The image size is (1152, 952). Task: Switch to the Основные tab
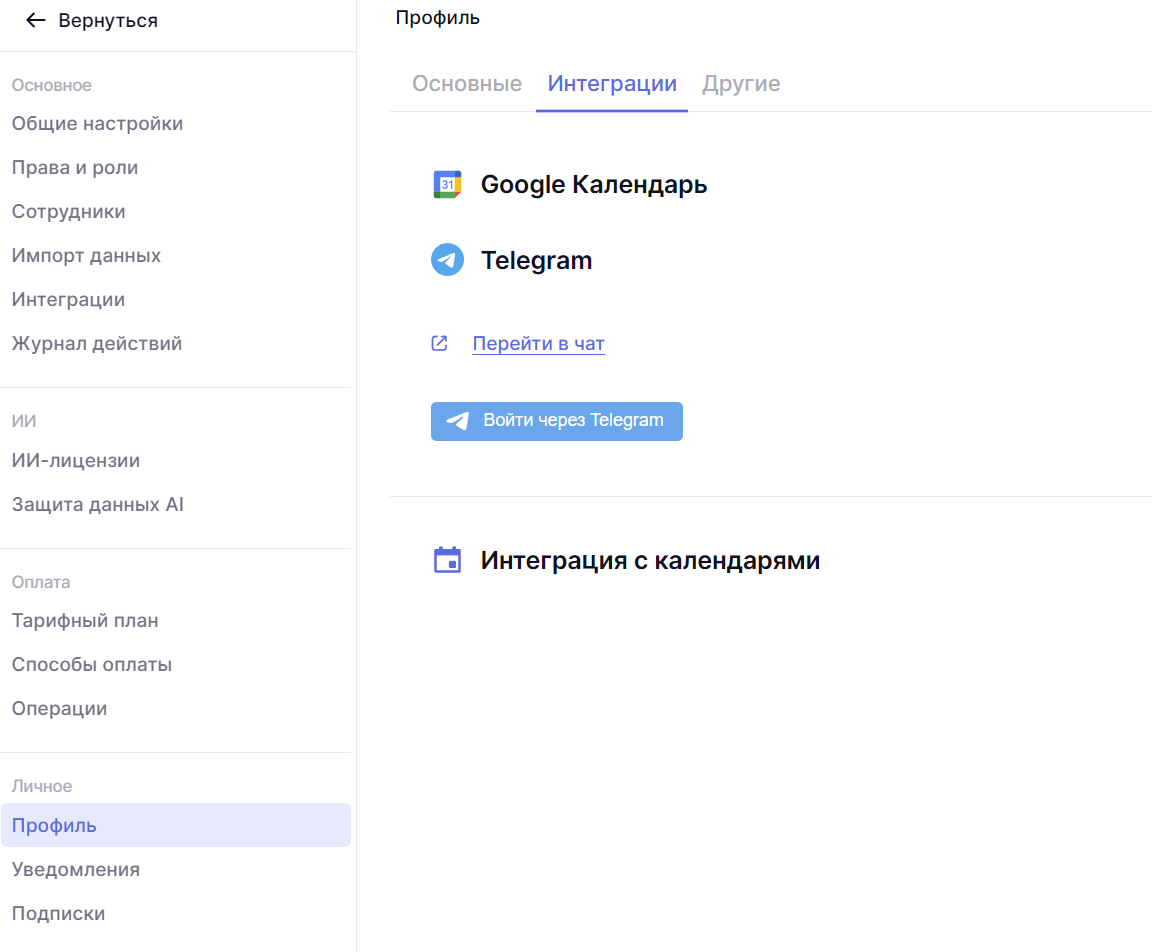(467, 84)
